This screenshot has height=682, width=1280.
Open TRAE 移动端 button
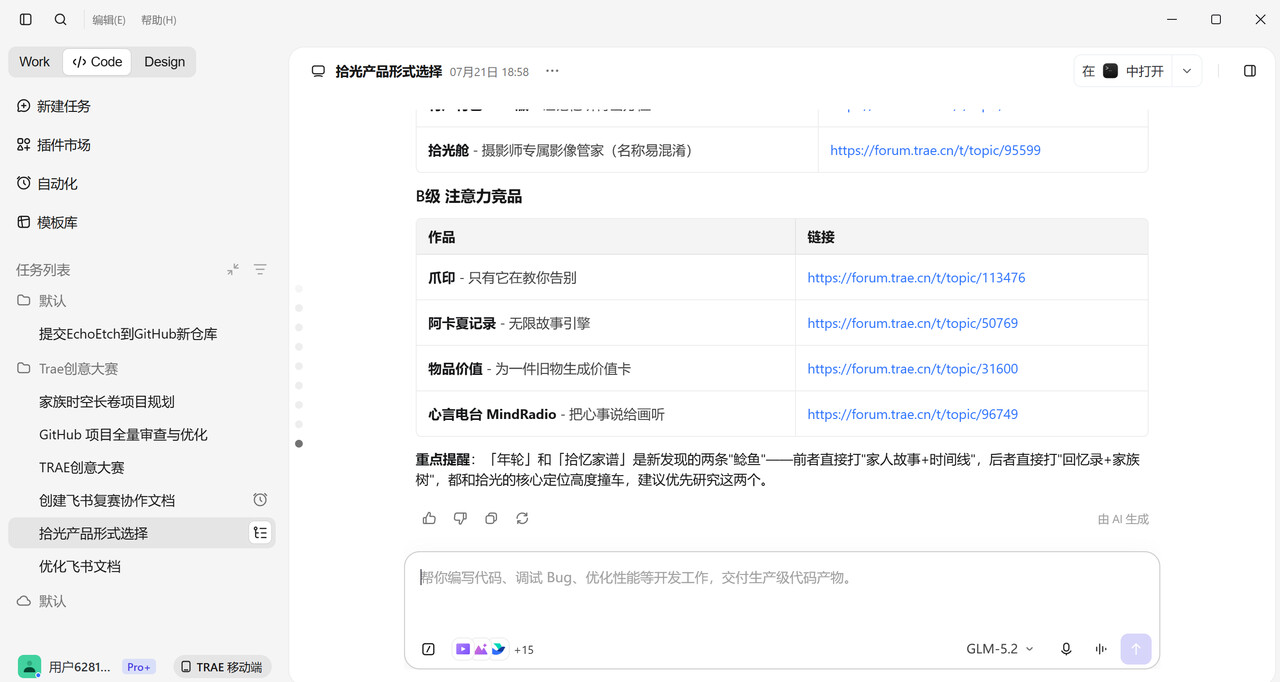[222, 667]
